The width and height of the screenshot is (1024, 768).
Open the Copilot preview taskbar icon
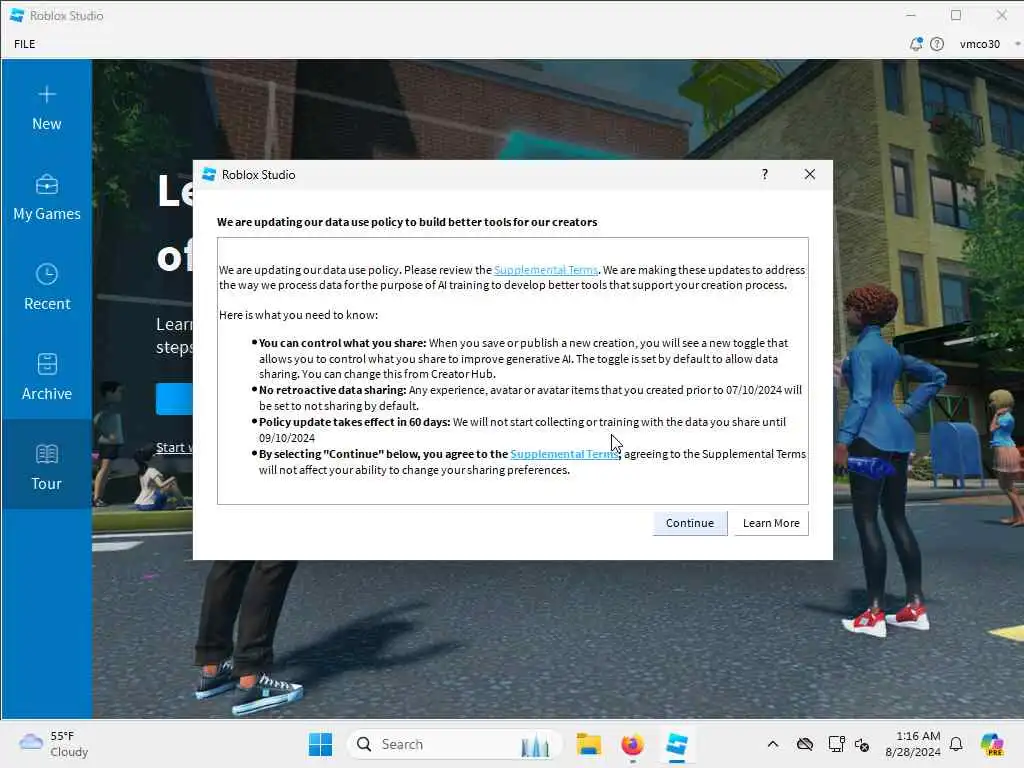[992, 744]
